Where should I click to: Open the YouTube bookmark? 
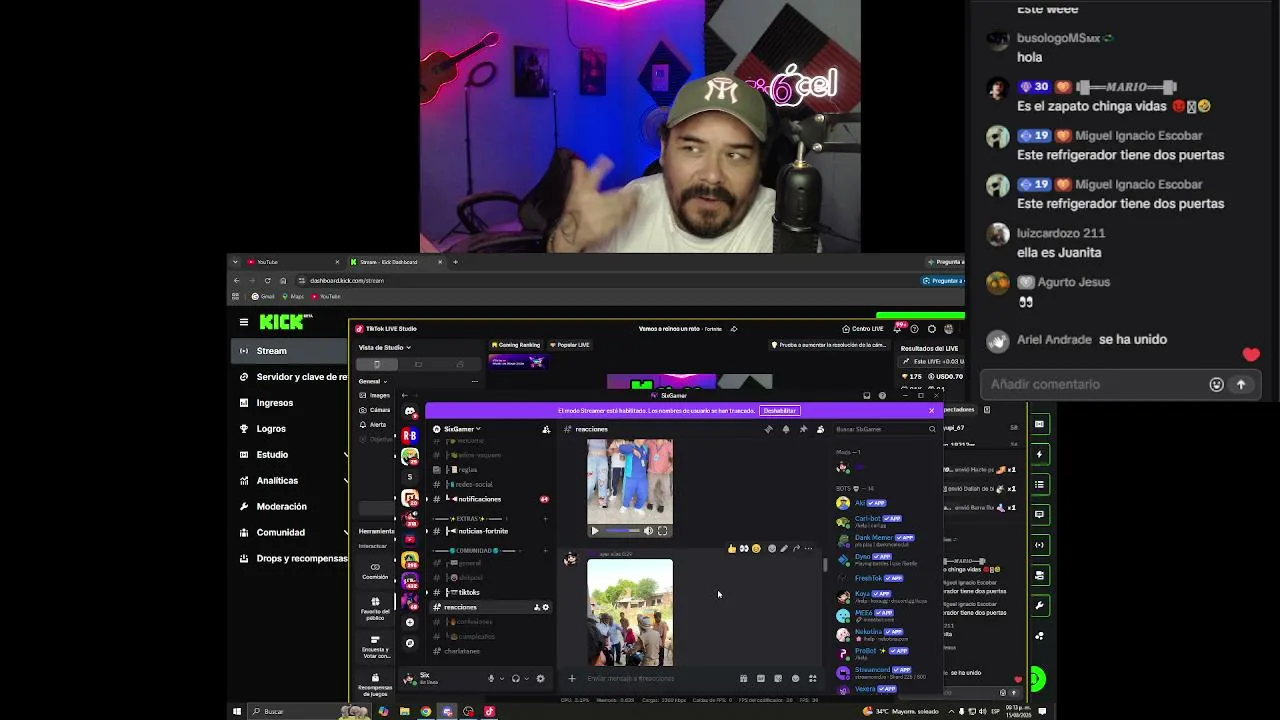pyautogui.click(x=326, y=297)
